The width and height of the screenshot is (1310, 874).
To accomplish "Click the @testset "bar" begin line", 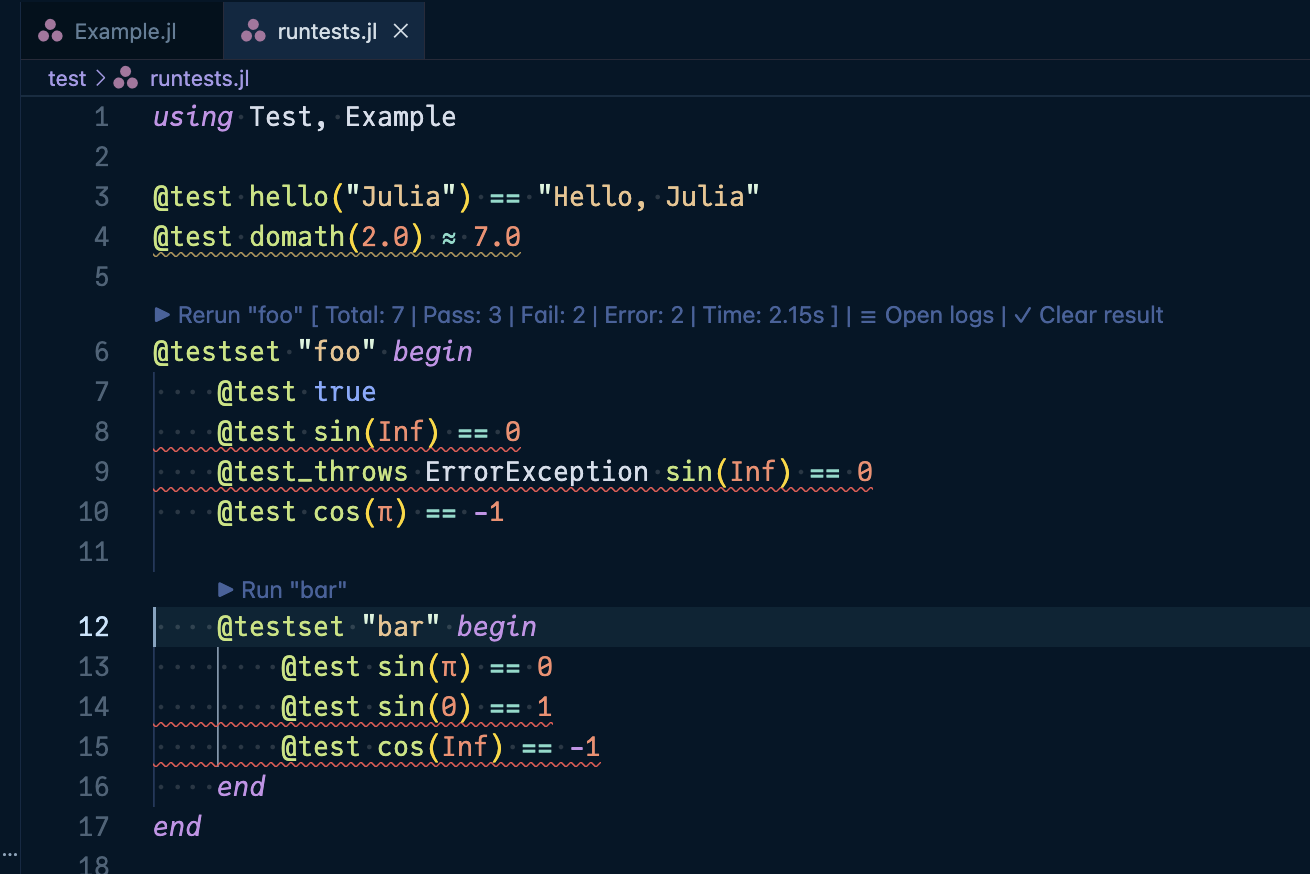I will point(377,627).
